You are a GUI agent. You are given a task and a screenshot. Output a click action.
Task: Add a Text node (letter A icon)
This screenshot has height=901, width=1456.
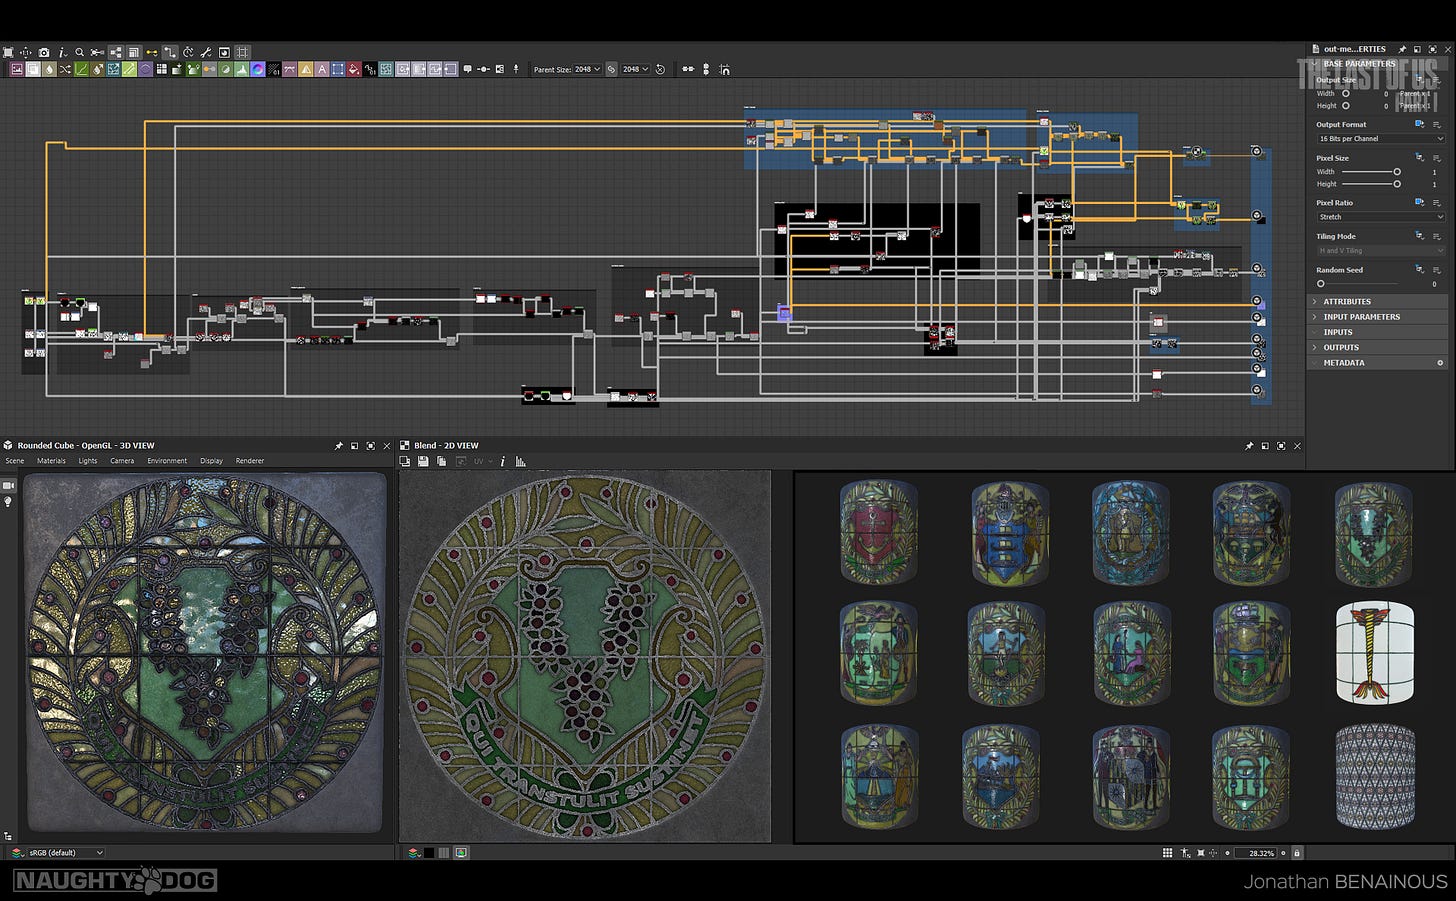(322, 69)
